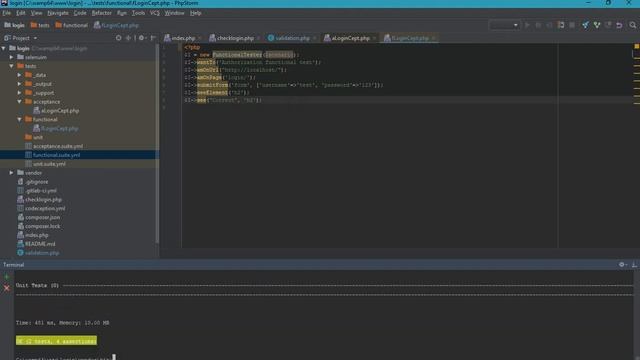Select aLoginCept.php in project tree
Screen dimensions: 640x360
point(56,111)
